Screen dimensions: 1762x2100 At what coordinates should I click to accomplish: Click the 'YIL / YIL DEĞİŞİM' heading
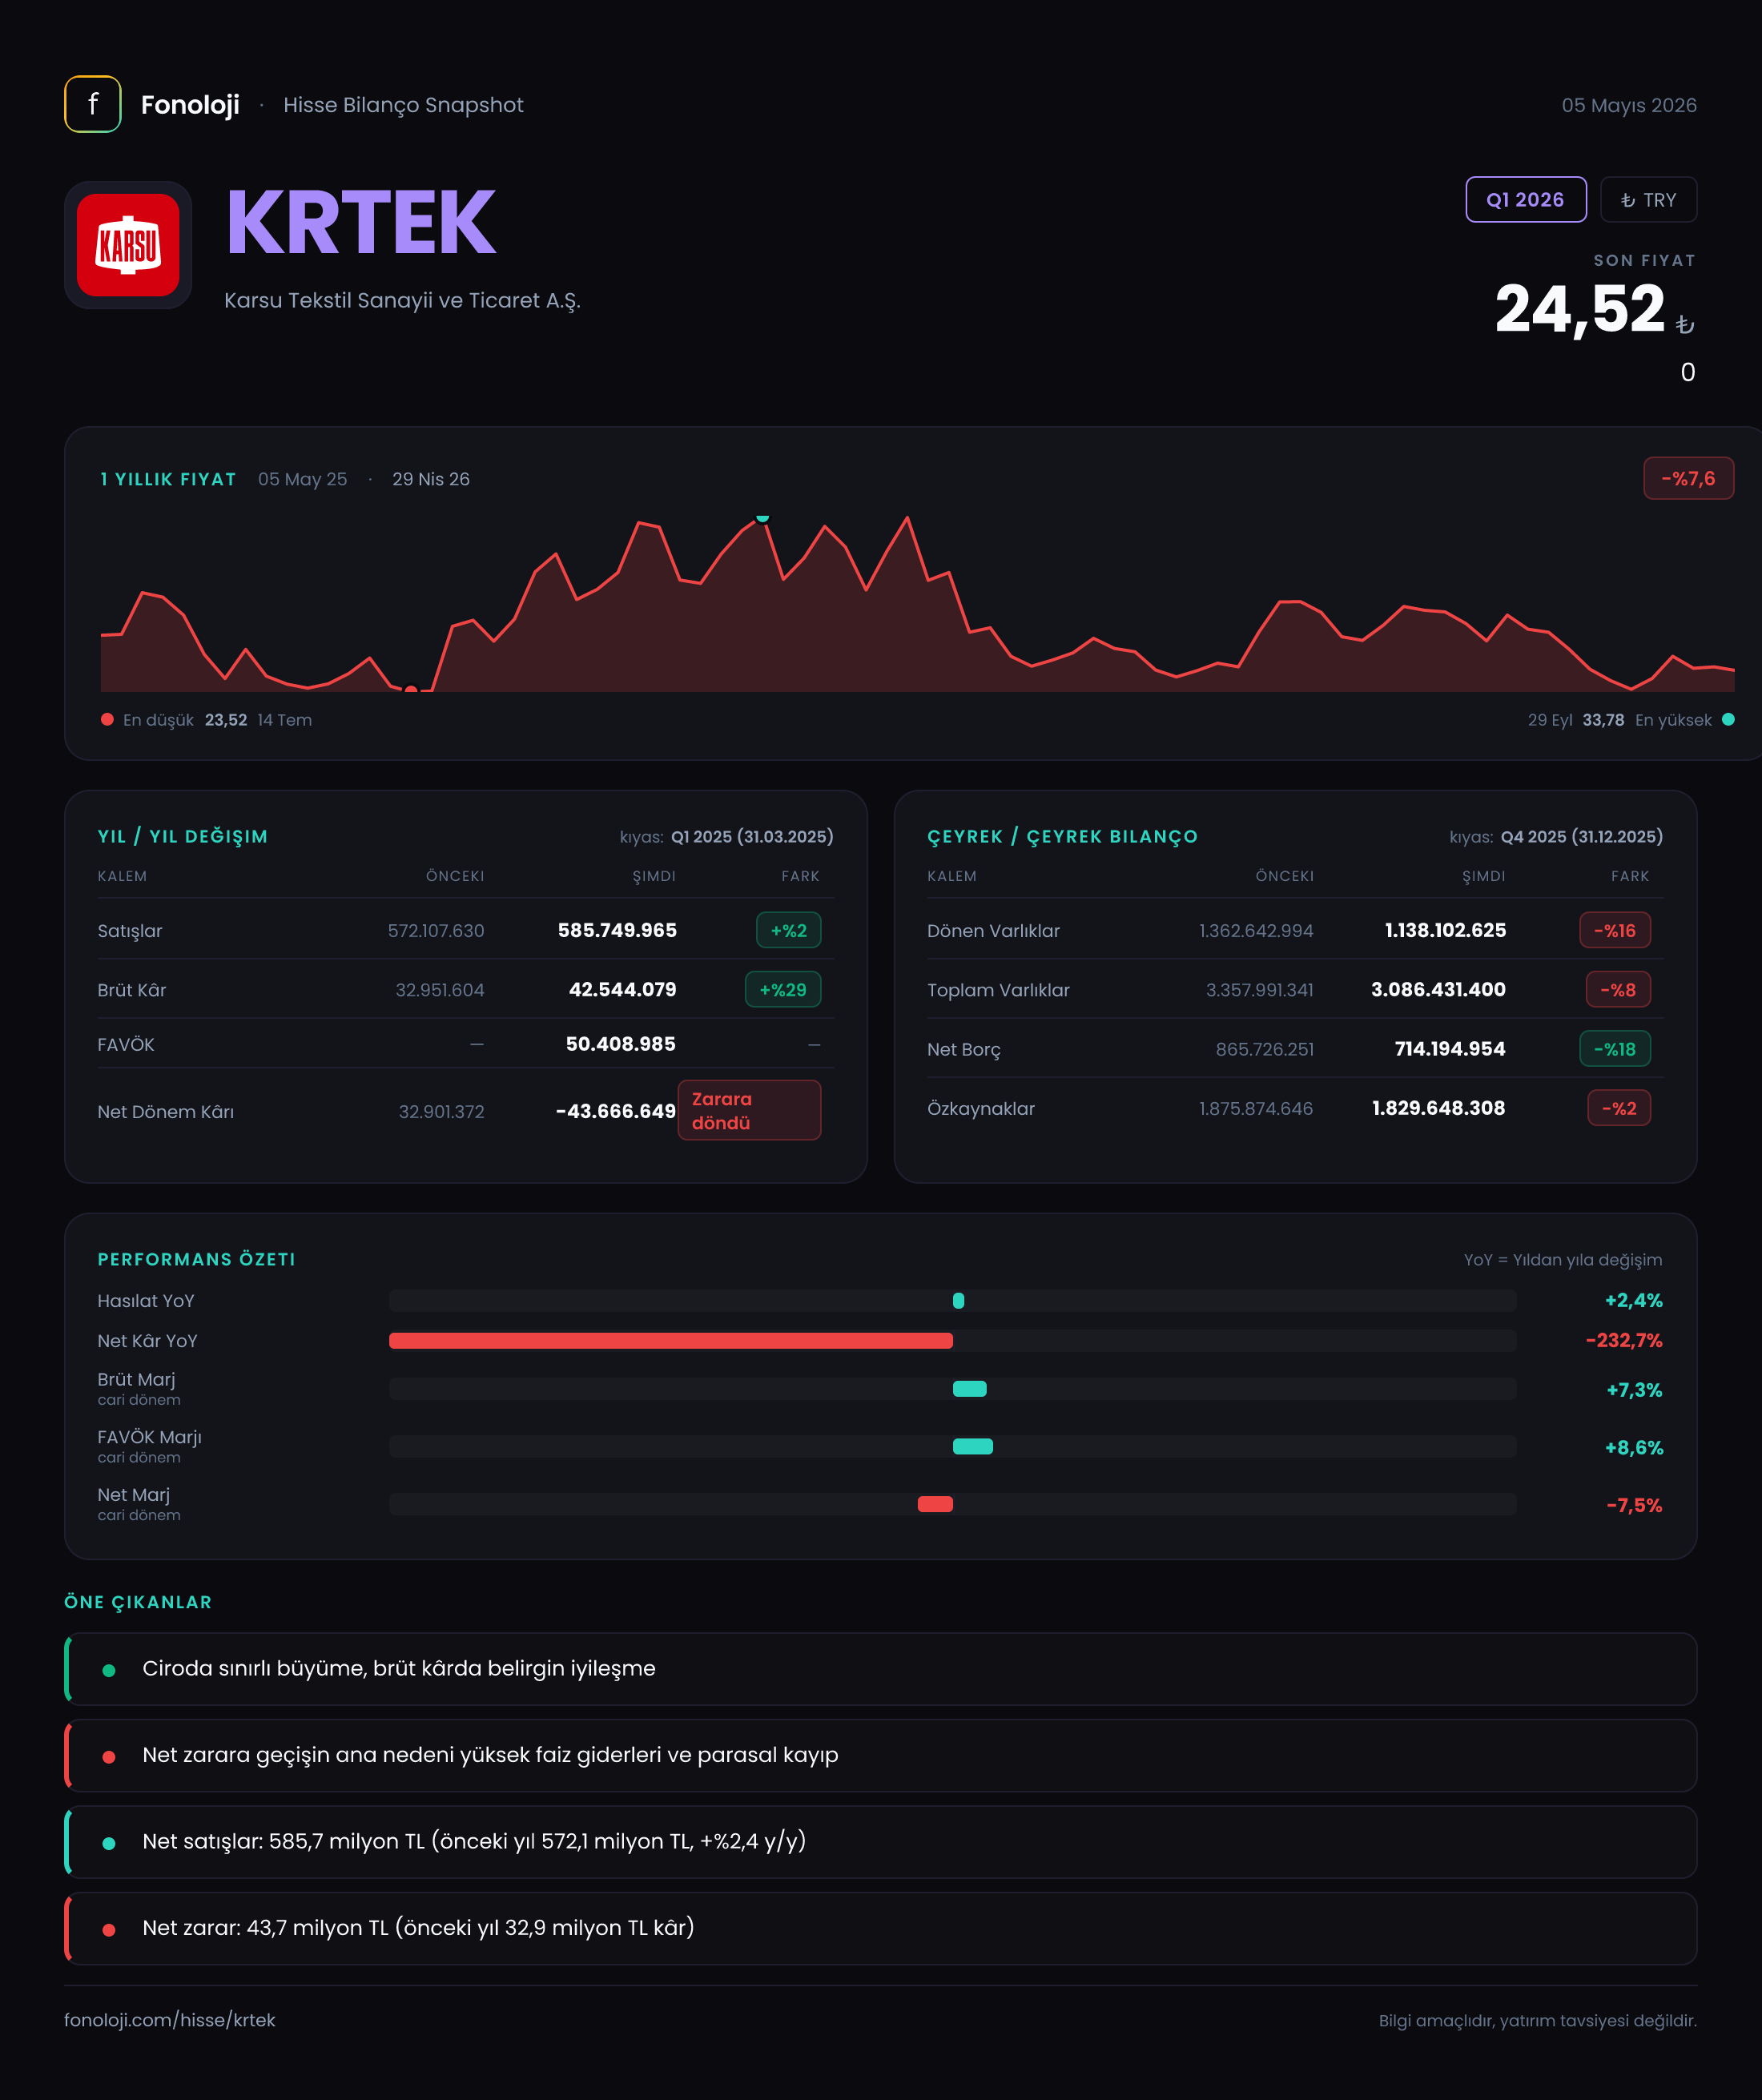(x=183, y=836)
